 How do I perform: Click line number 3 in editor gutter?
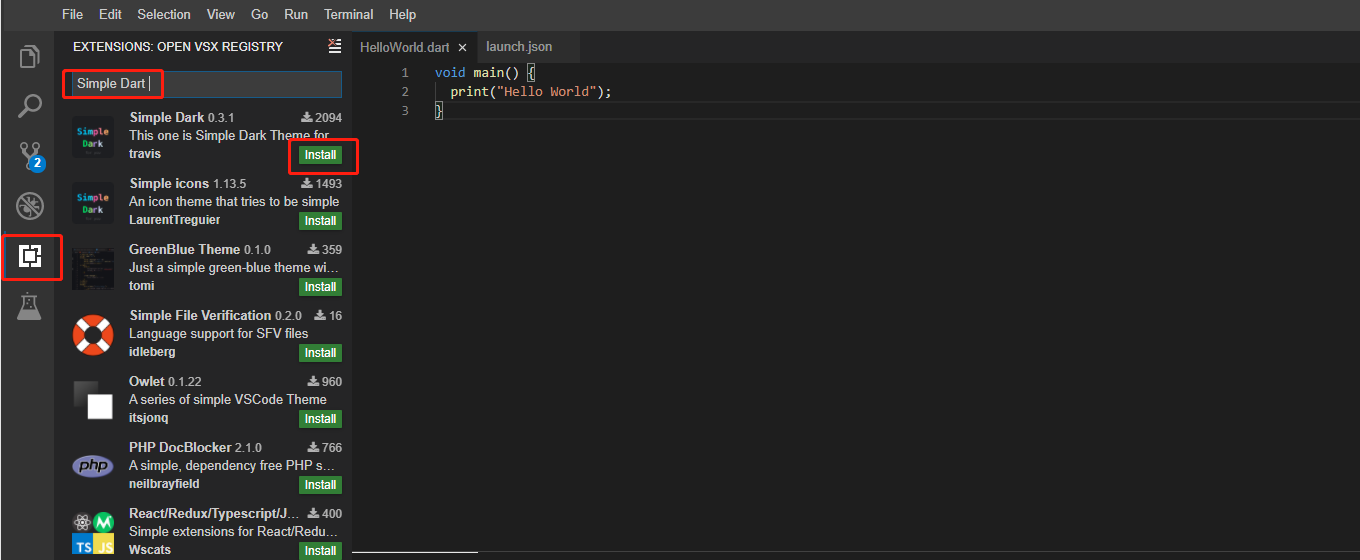[x=405, y=110]
